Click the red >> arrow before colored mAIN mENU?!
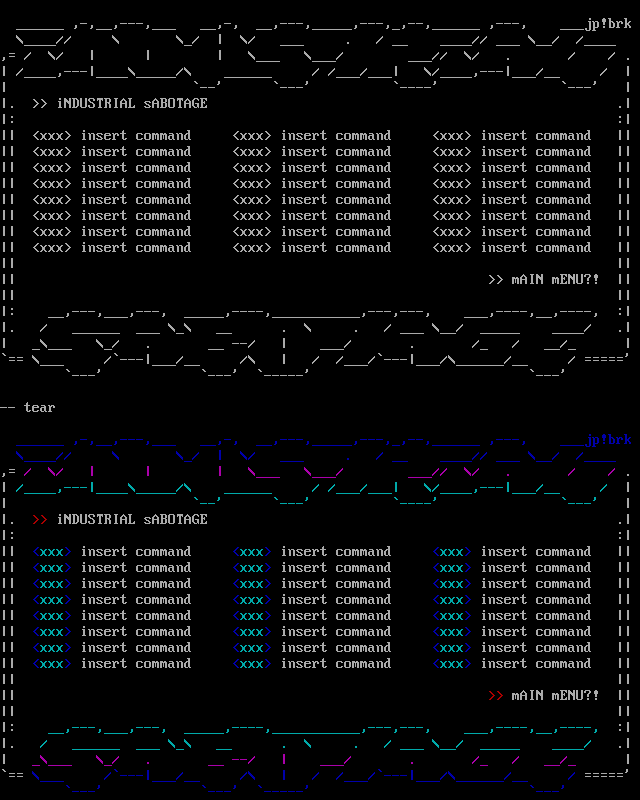This screenshot has width=640, height=800. coord(496,696)
